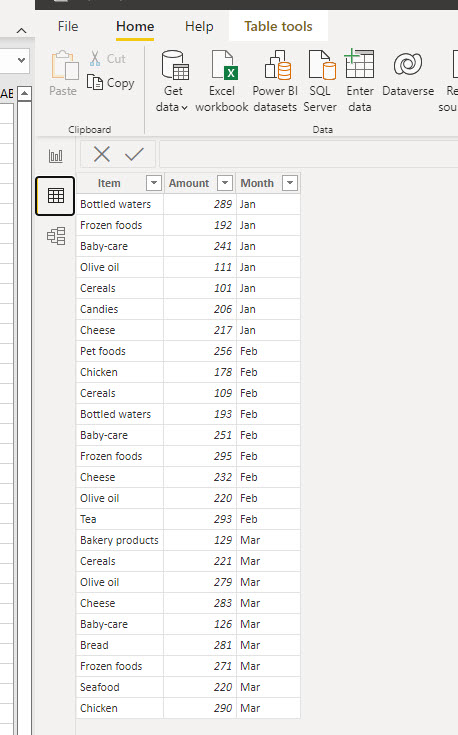Click the scrollbar up arrow in left pane

click(24, 94)
